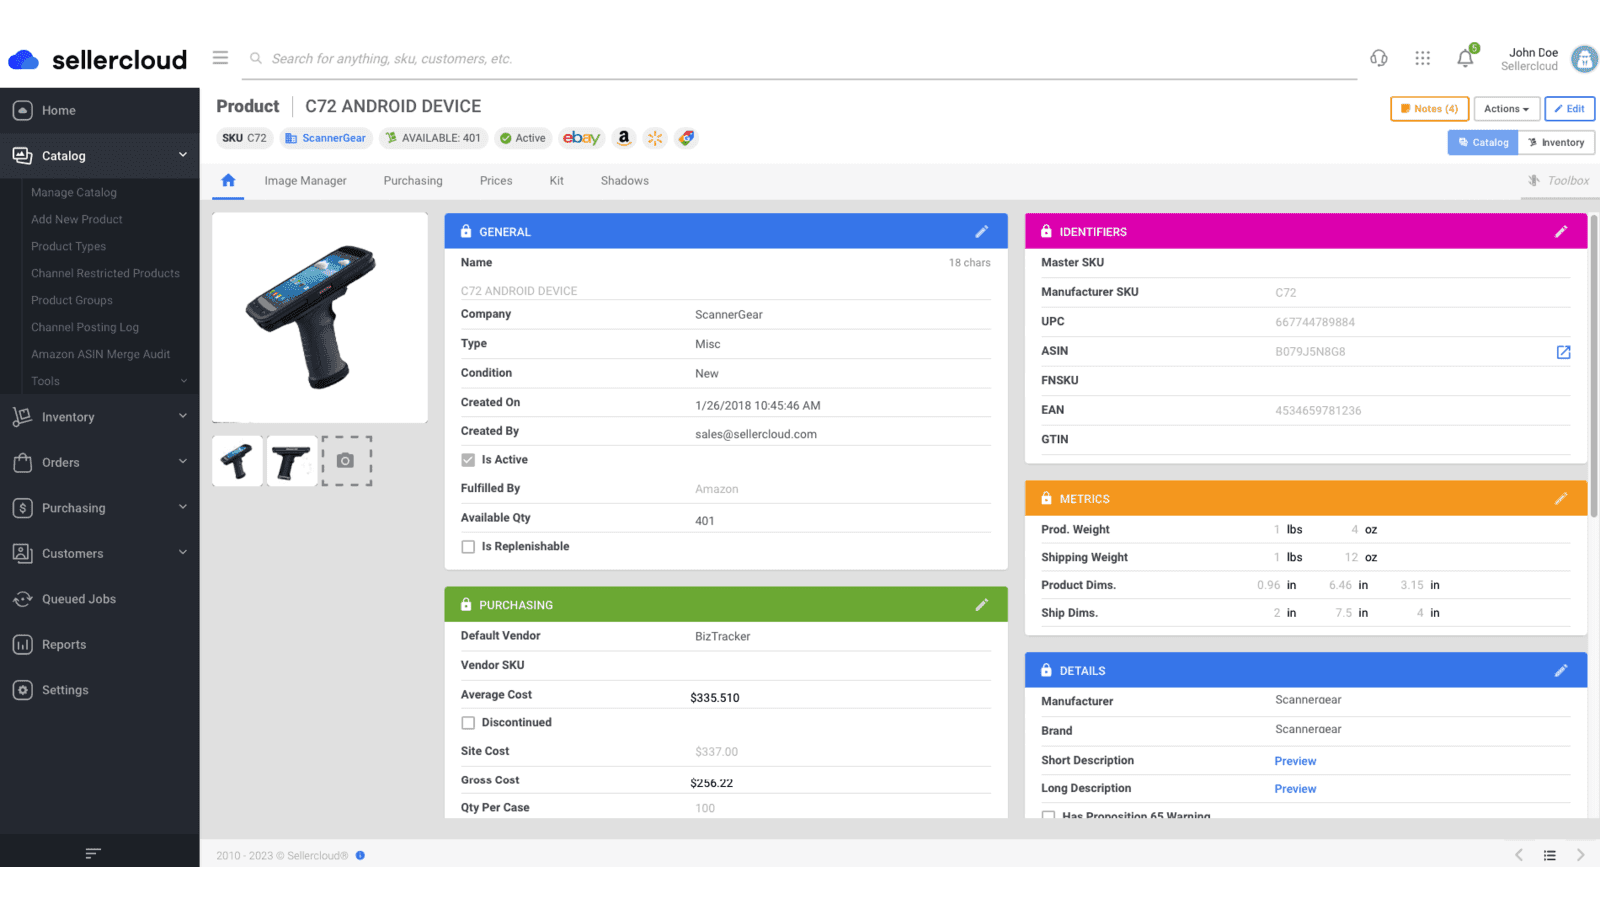The width and height of the screenshot is (1600, 900).
Task: Click the support headset icon
Action: [1379, 58]
